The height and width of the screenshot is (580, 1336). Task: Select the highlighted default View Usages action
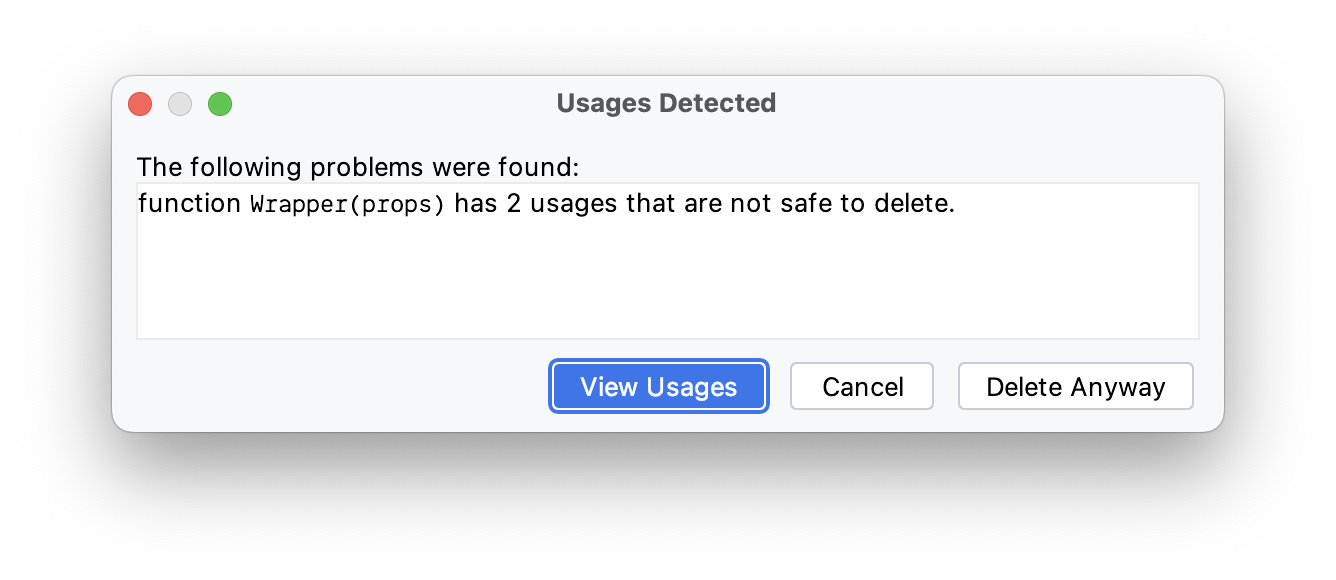pos(658,386)
